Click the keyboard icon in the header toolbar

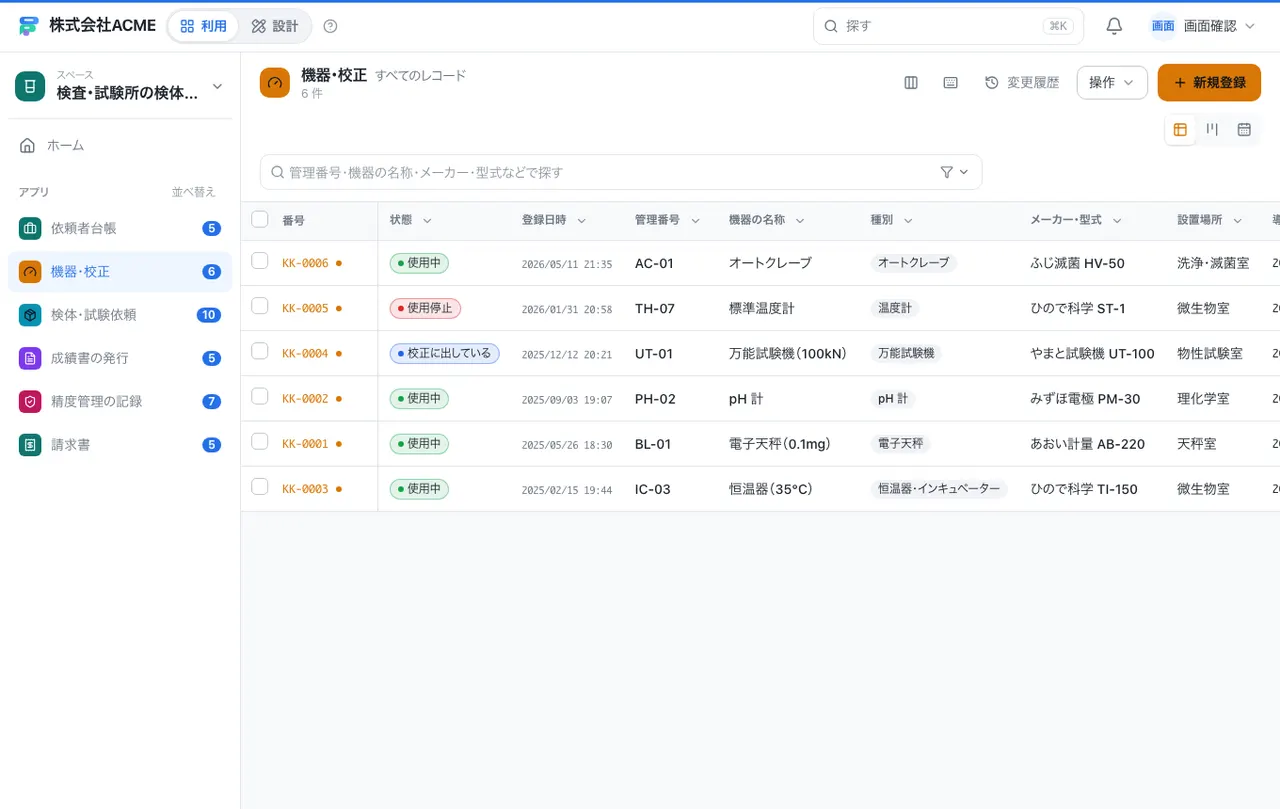(x=951, y=83)
